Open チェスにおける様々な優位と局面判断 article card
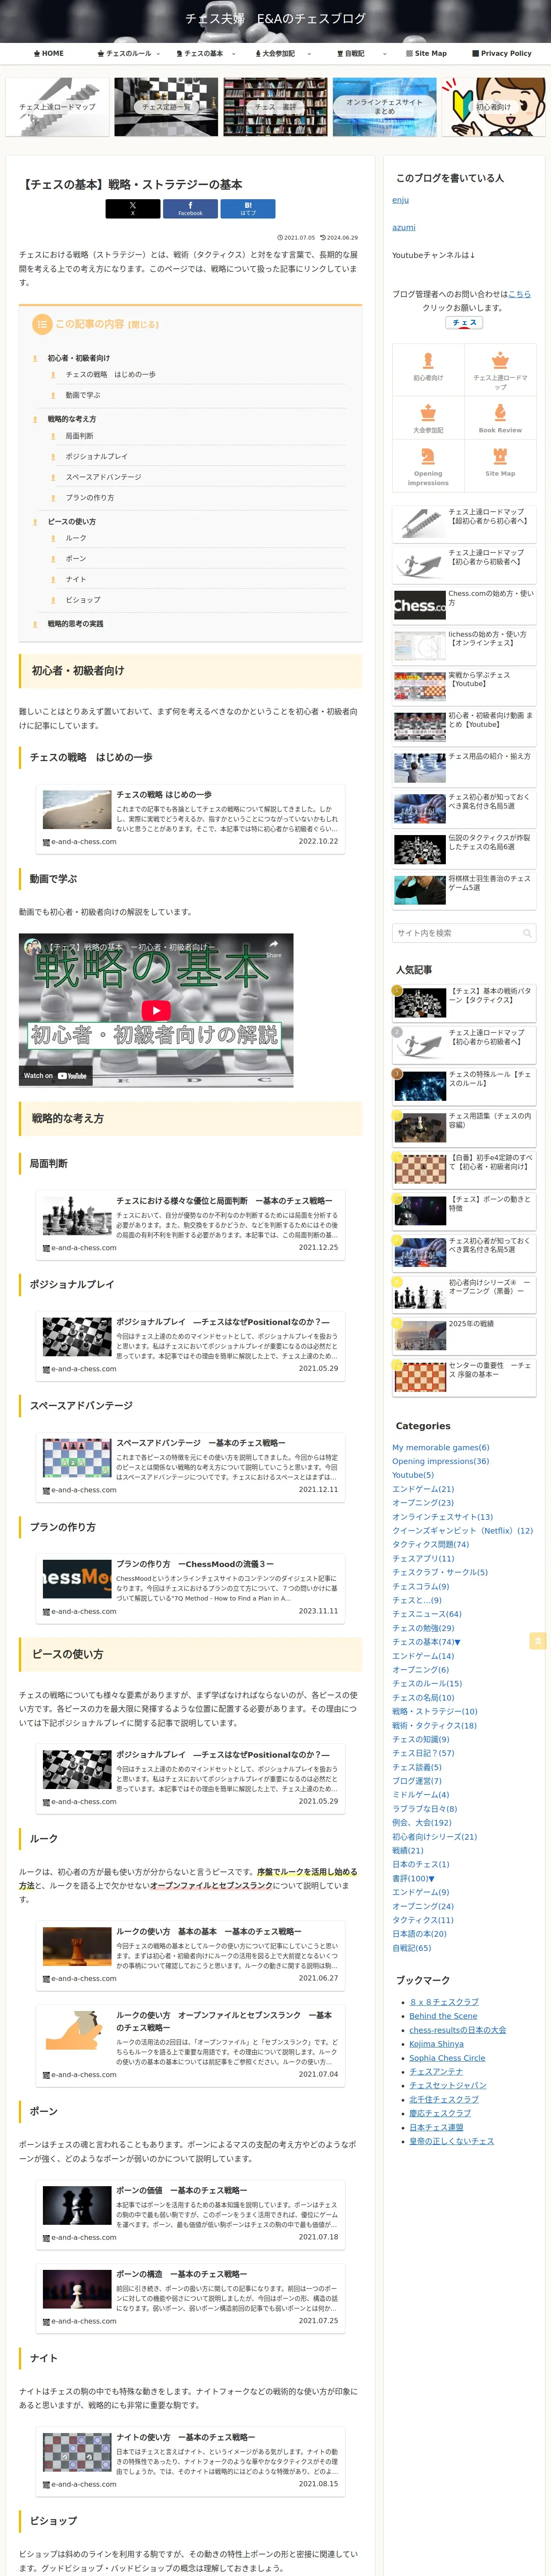This screenshot has width=551, height=2576. pos(190,1225)
